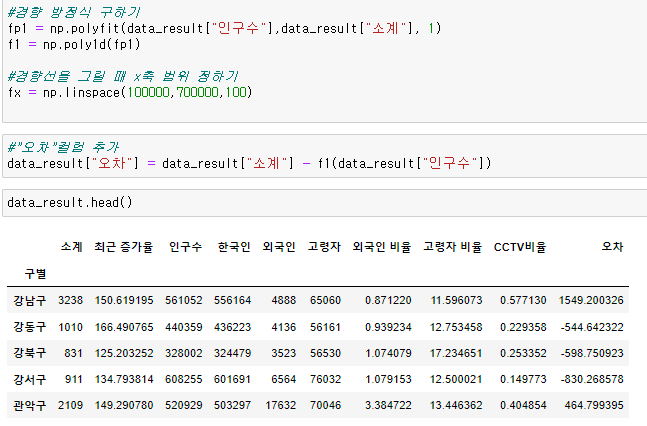Click the value 440359
Image resolution: width=647 pixels, height=426 pixels.
point(184,327)
